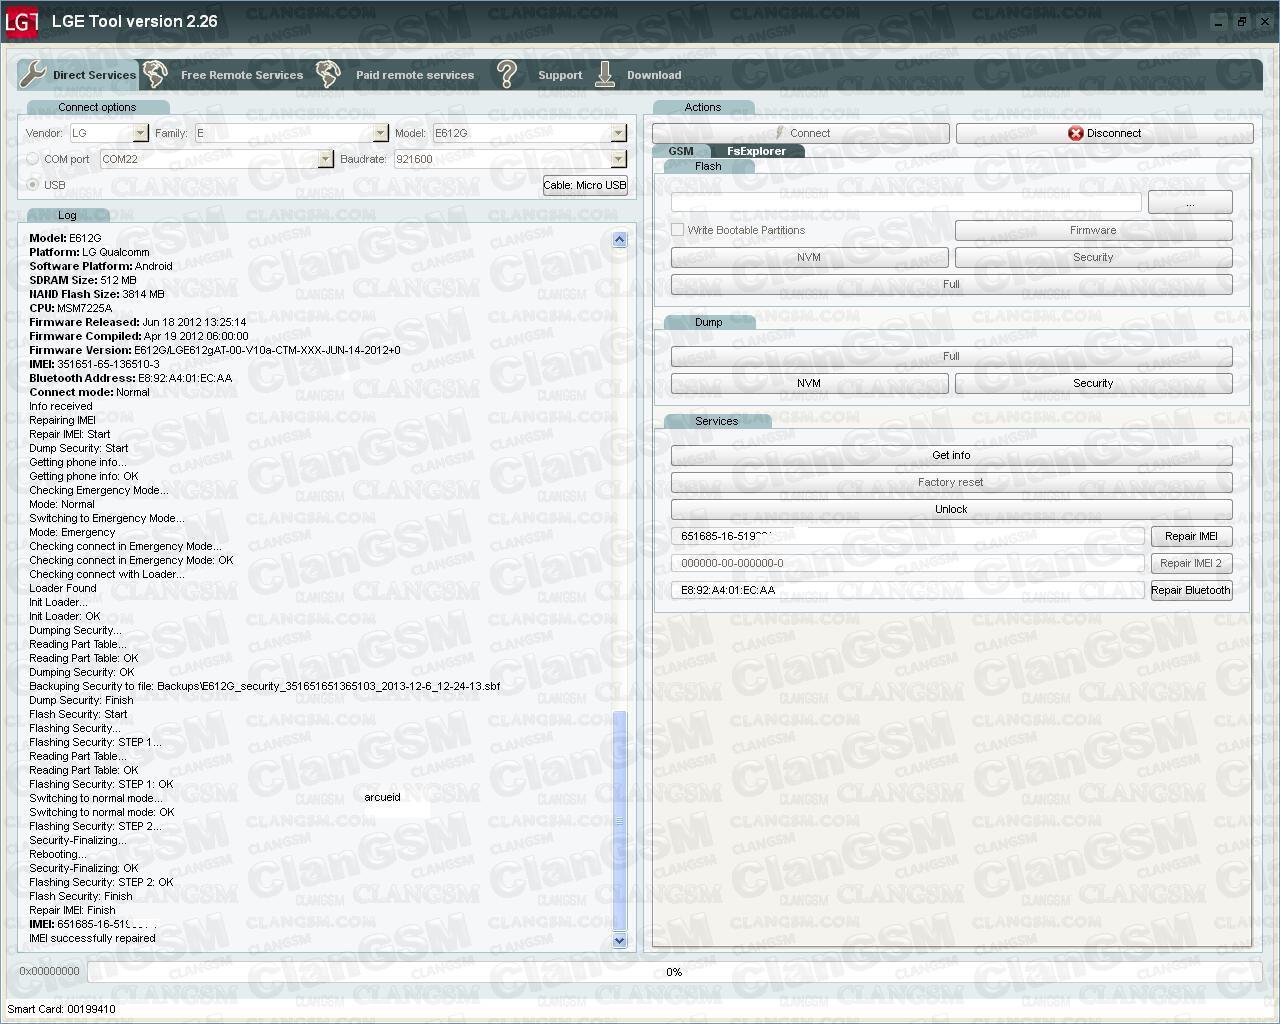This screenshot has width=1280, height=1024.
Task: Click log line "Connect mode: Normal"
Action: tap(89, 392)
